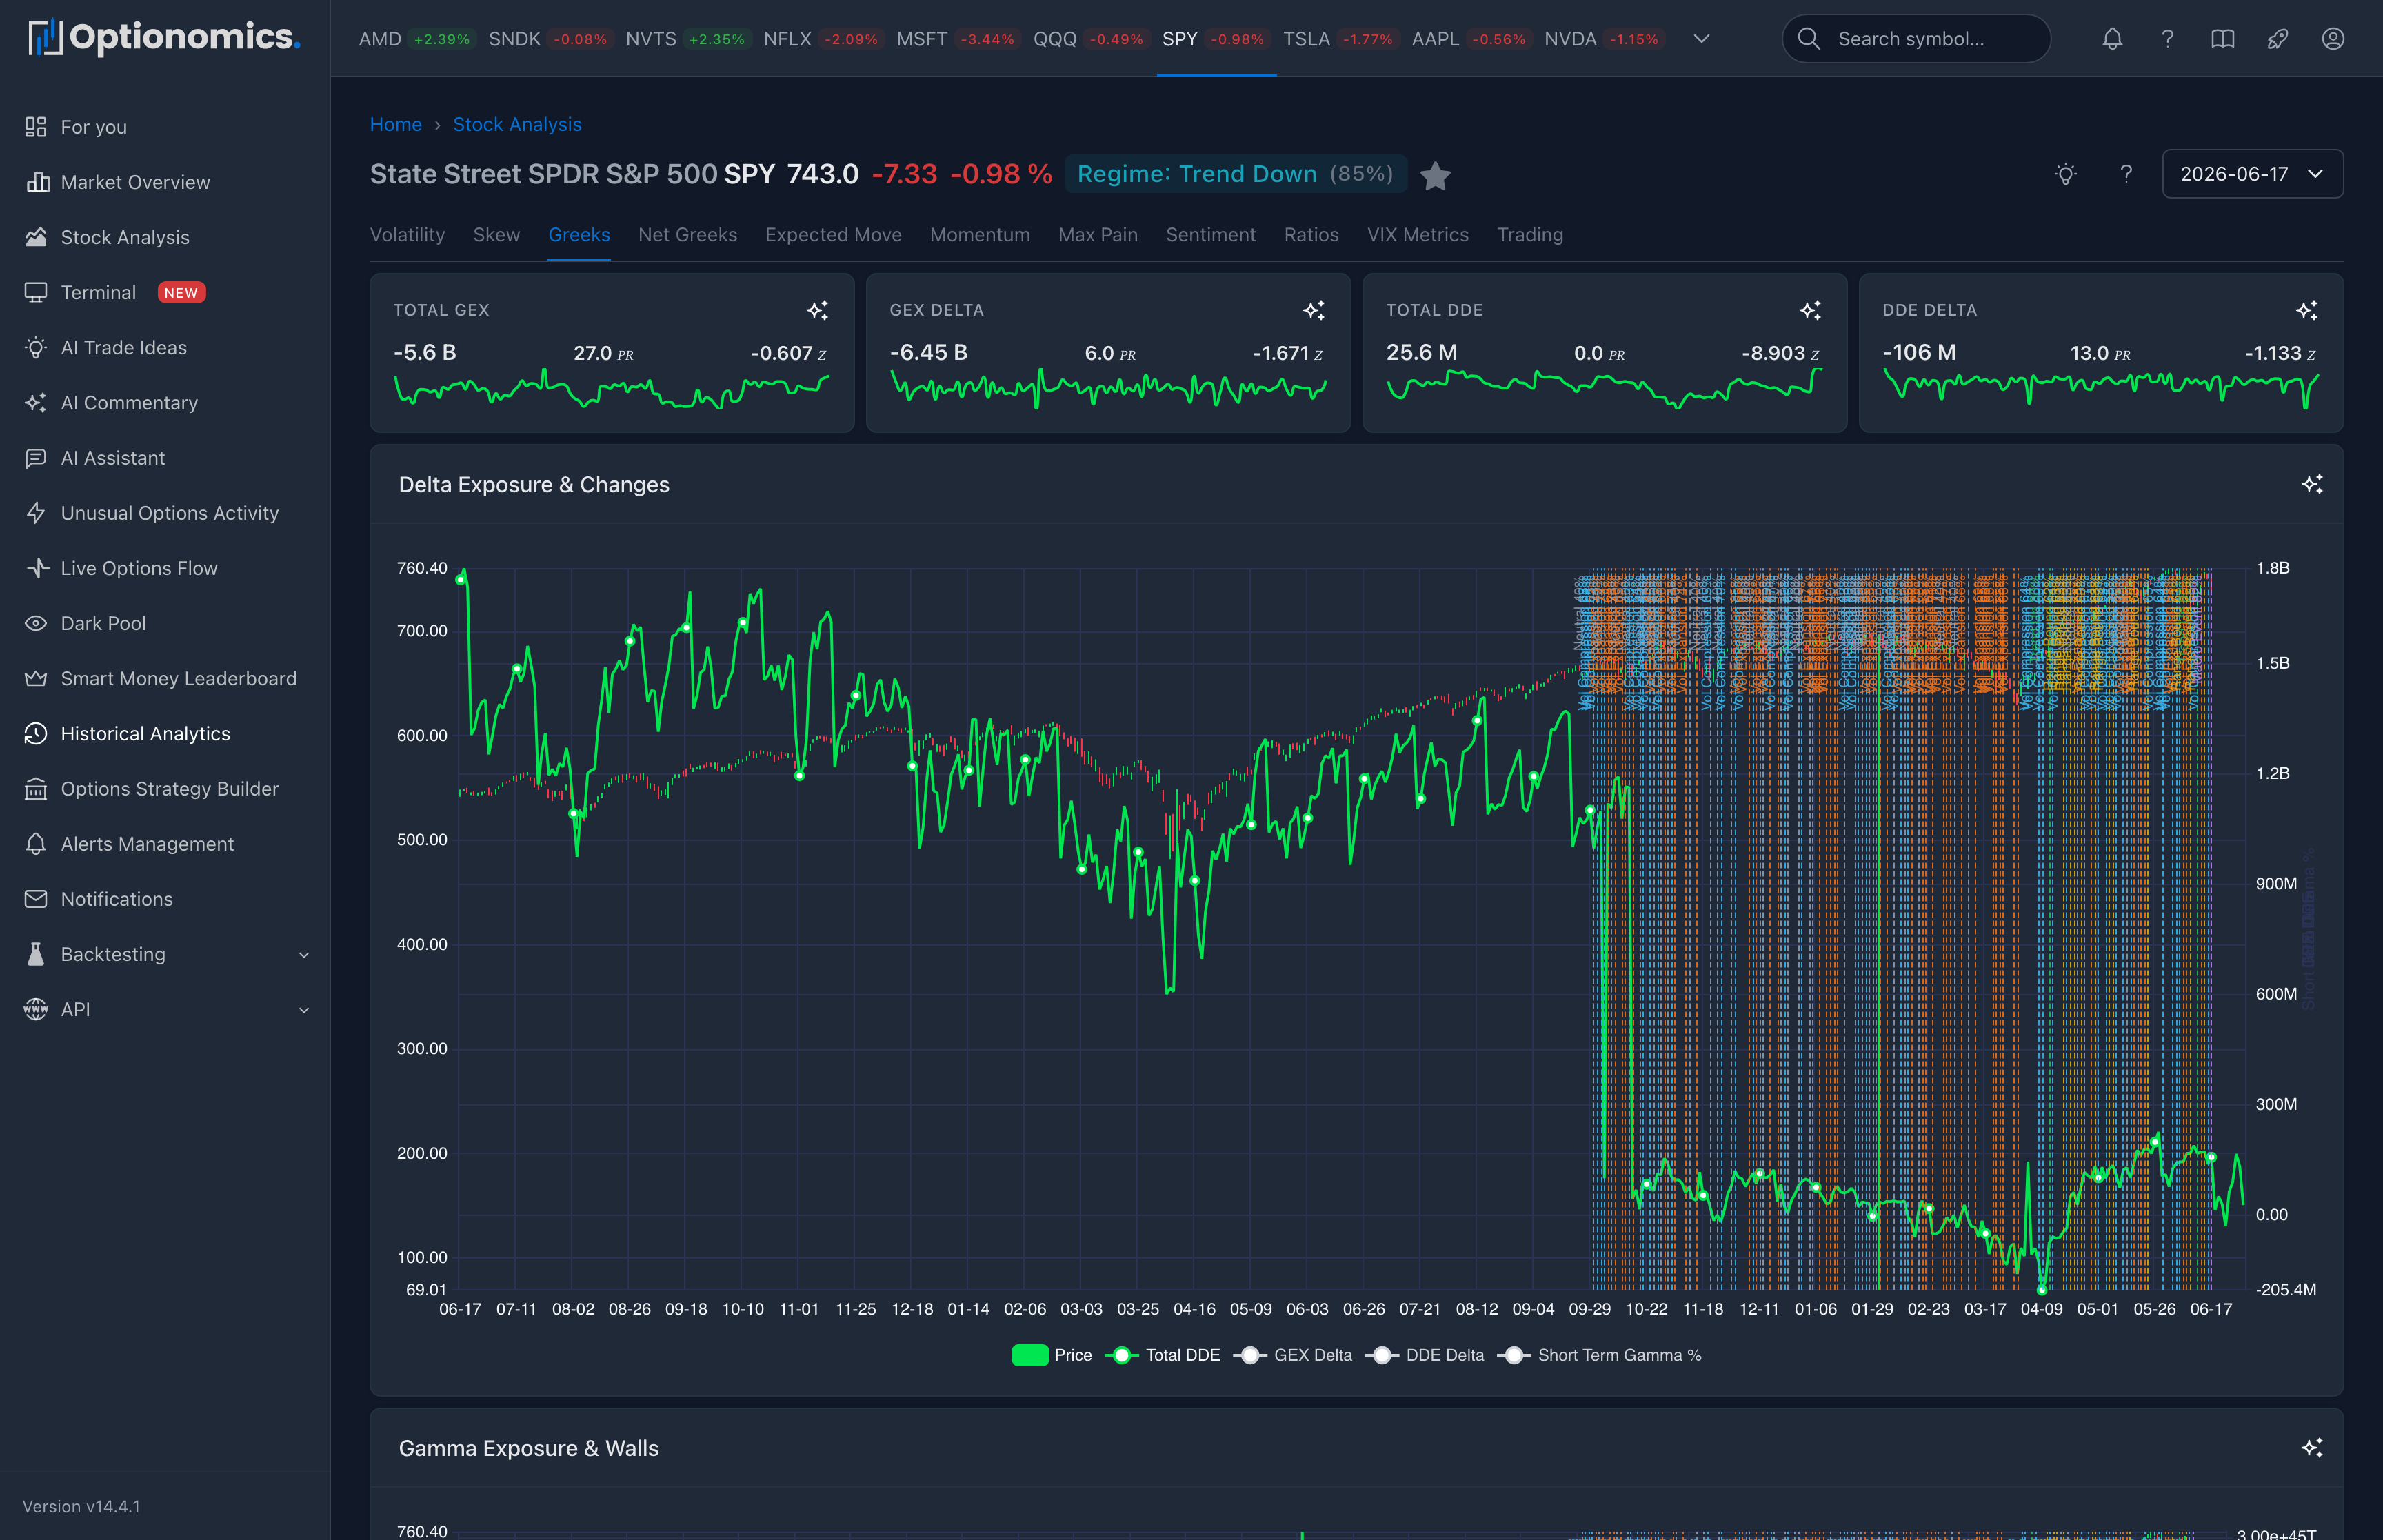This screenshot has height=1540, width=2383.
Task: Open the notifications bell icon
Action: [2112, 39]
